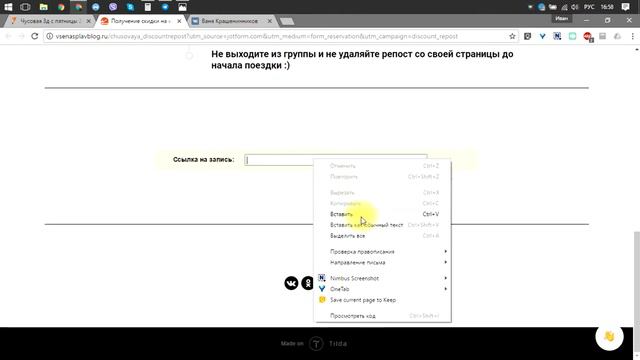
Task: Close the Чусовая 3д tab
Action: coord(89,21)
